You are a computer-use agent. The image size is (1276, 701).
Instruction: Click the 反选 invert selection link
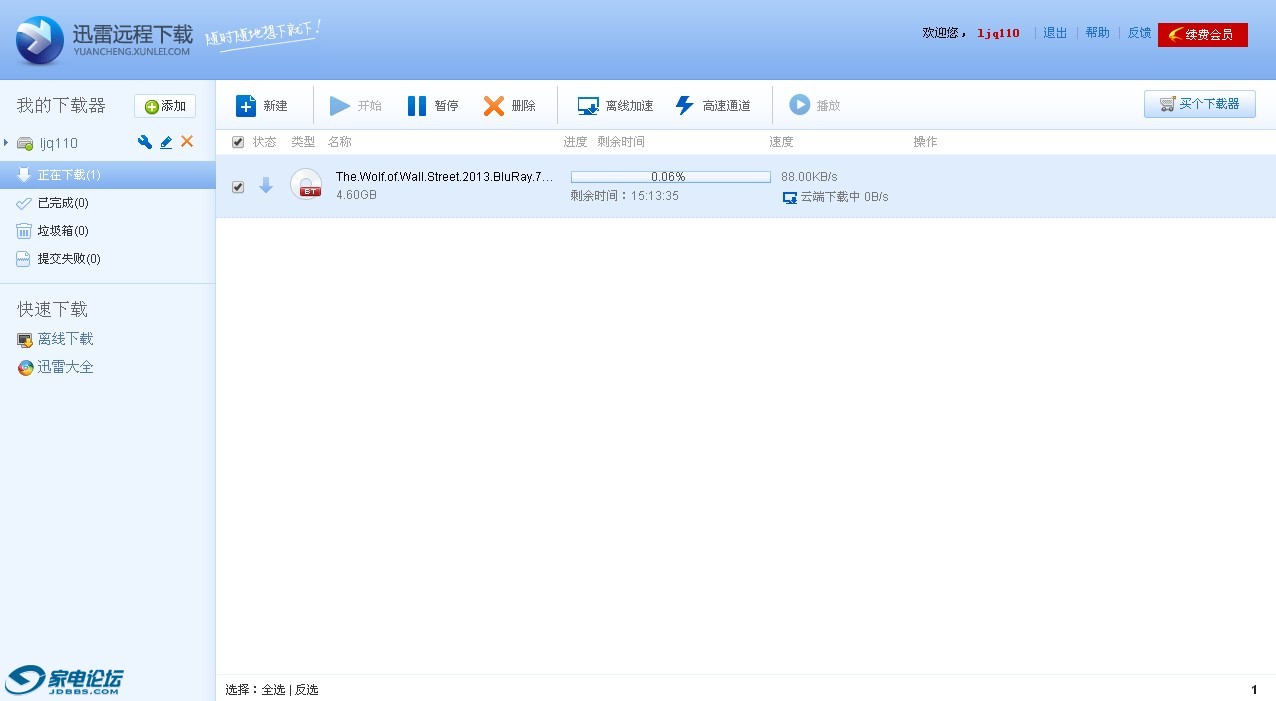[x=306, y=690]
